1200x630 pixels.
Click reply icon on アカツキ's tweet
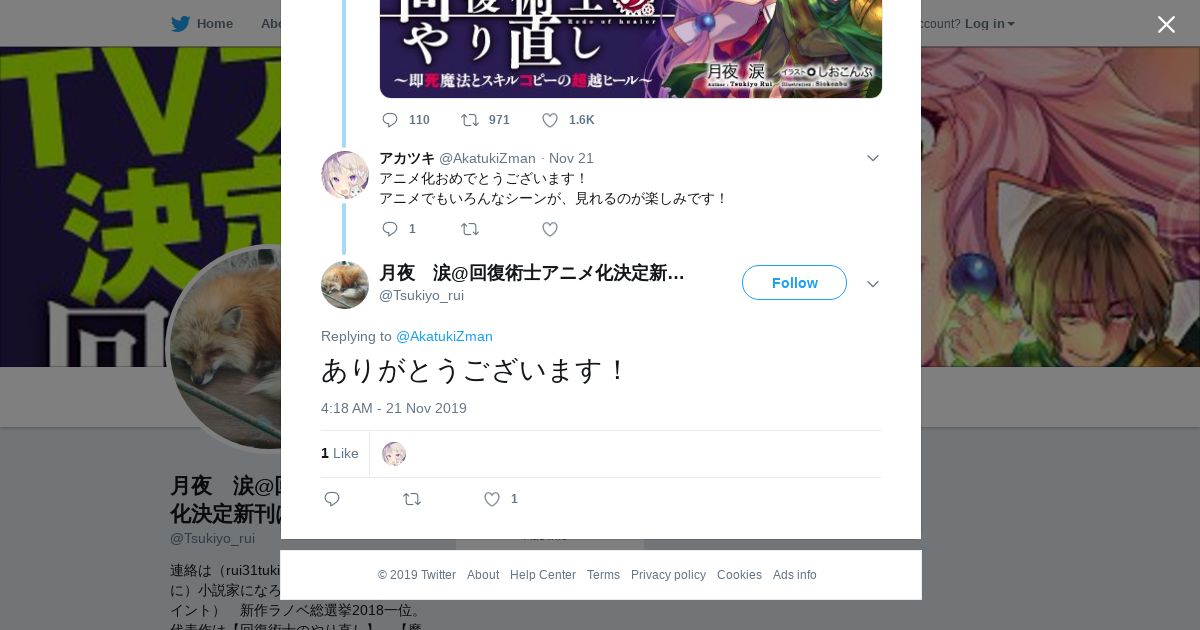pyautogui.click(x=390, y=229)
